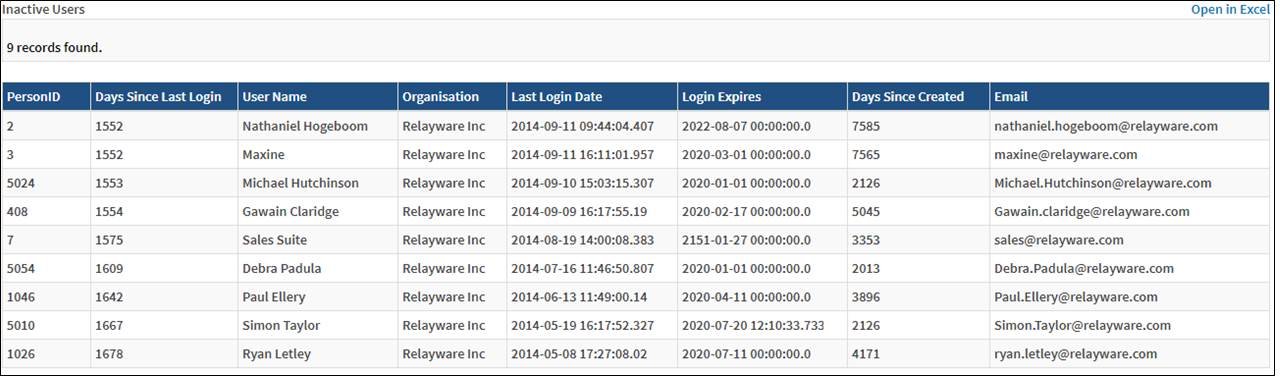1280x381 pixels.
Task: Select user name Paul Ellery
Action: 274,297
